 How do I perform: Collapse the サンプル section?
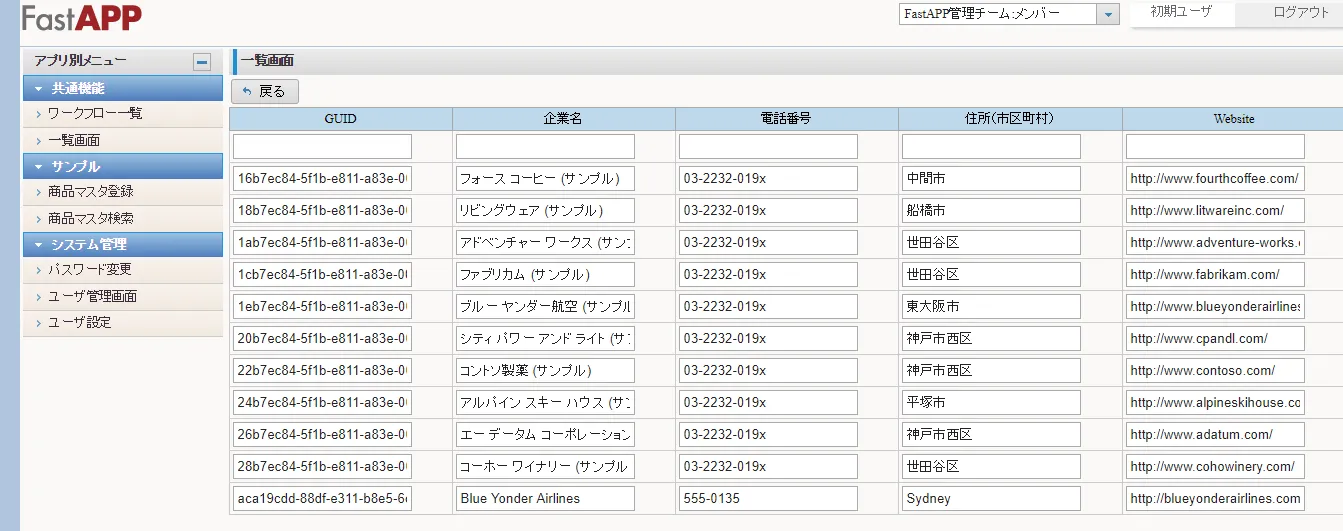[123, 166]
